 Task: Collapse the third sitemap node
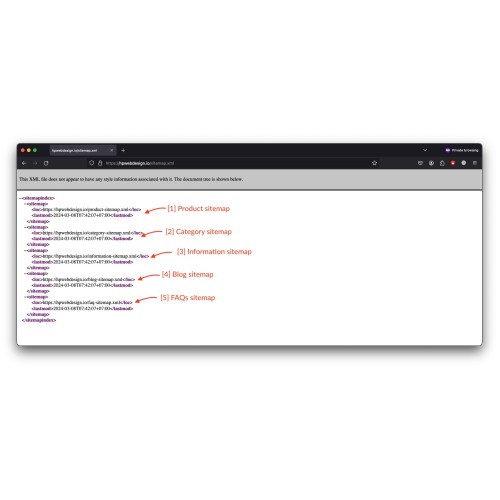[x=25, y=251]
